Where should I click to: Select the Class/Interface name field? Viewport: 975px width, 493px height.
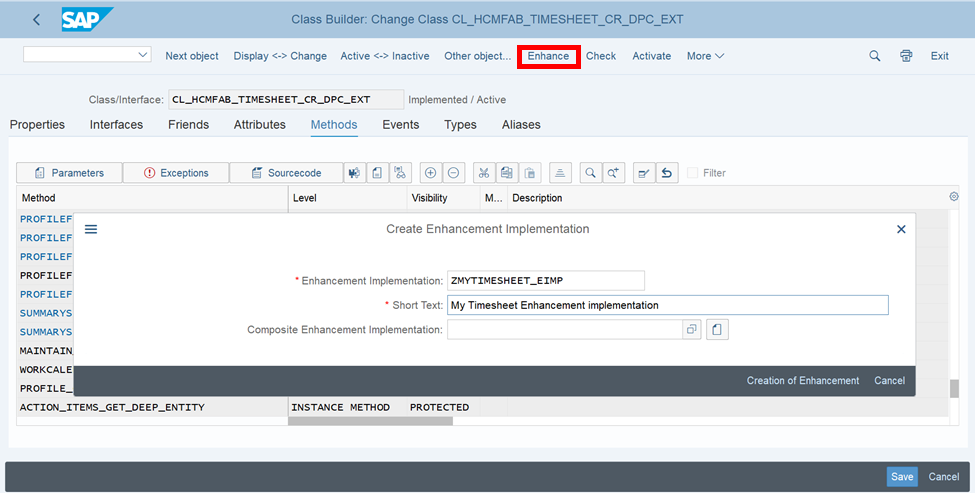tap(286, 99)
